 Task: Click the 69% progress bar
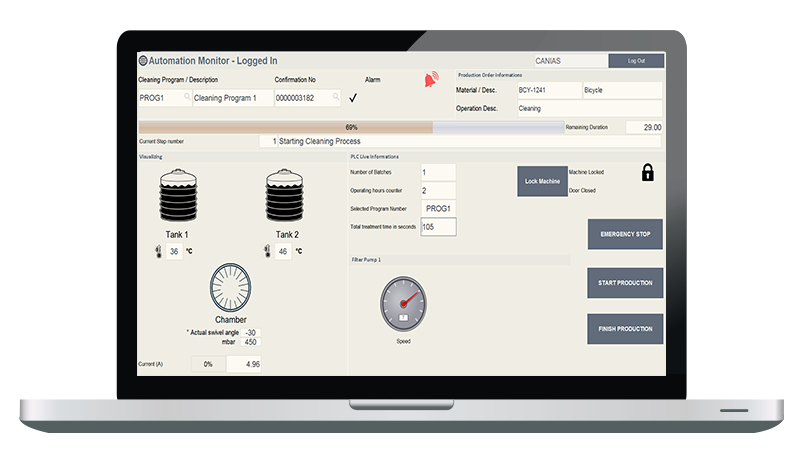pyautogui.click(x=350, y=128)
